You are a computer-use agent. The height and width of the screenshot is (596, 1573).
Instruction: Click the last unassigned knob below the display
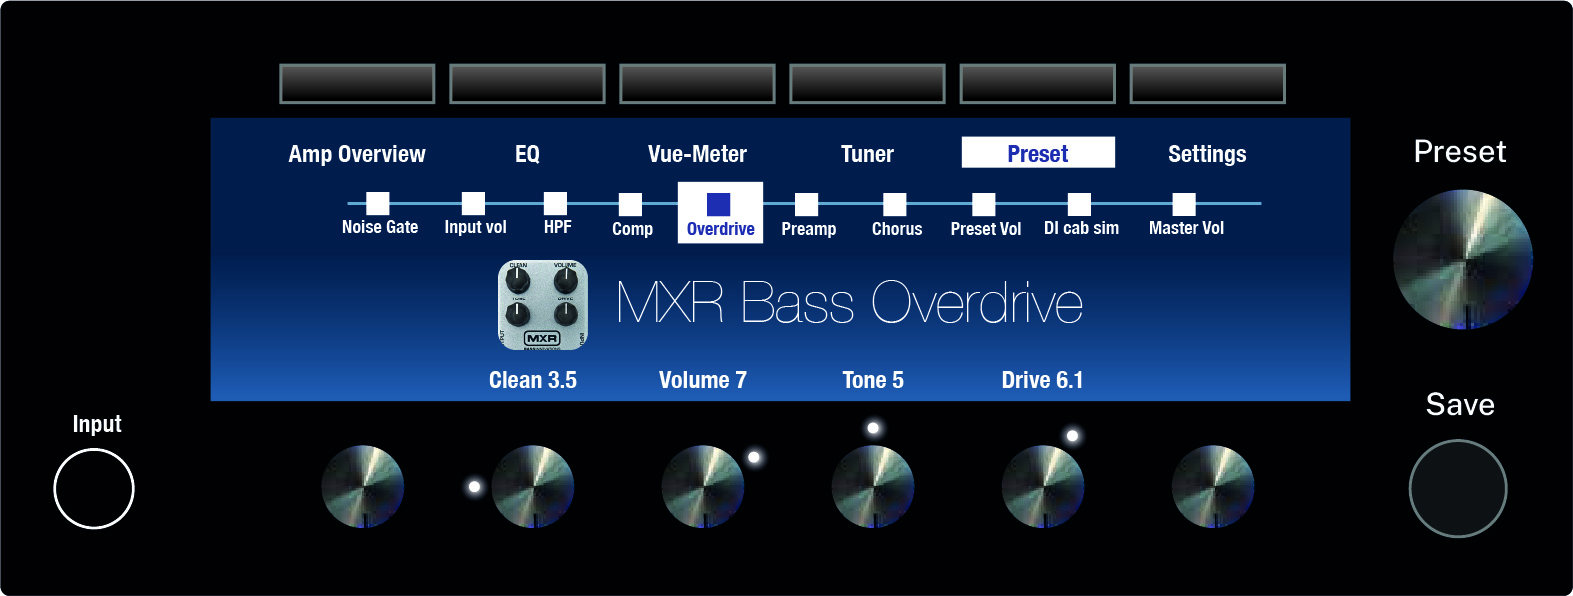pyautogui.click(x=1213, y=487)
